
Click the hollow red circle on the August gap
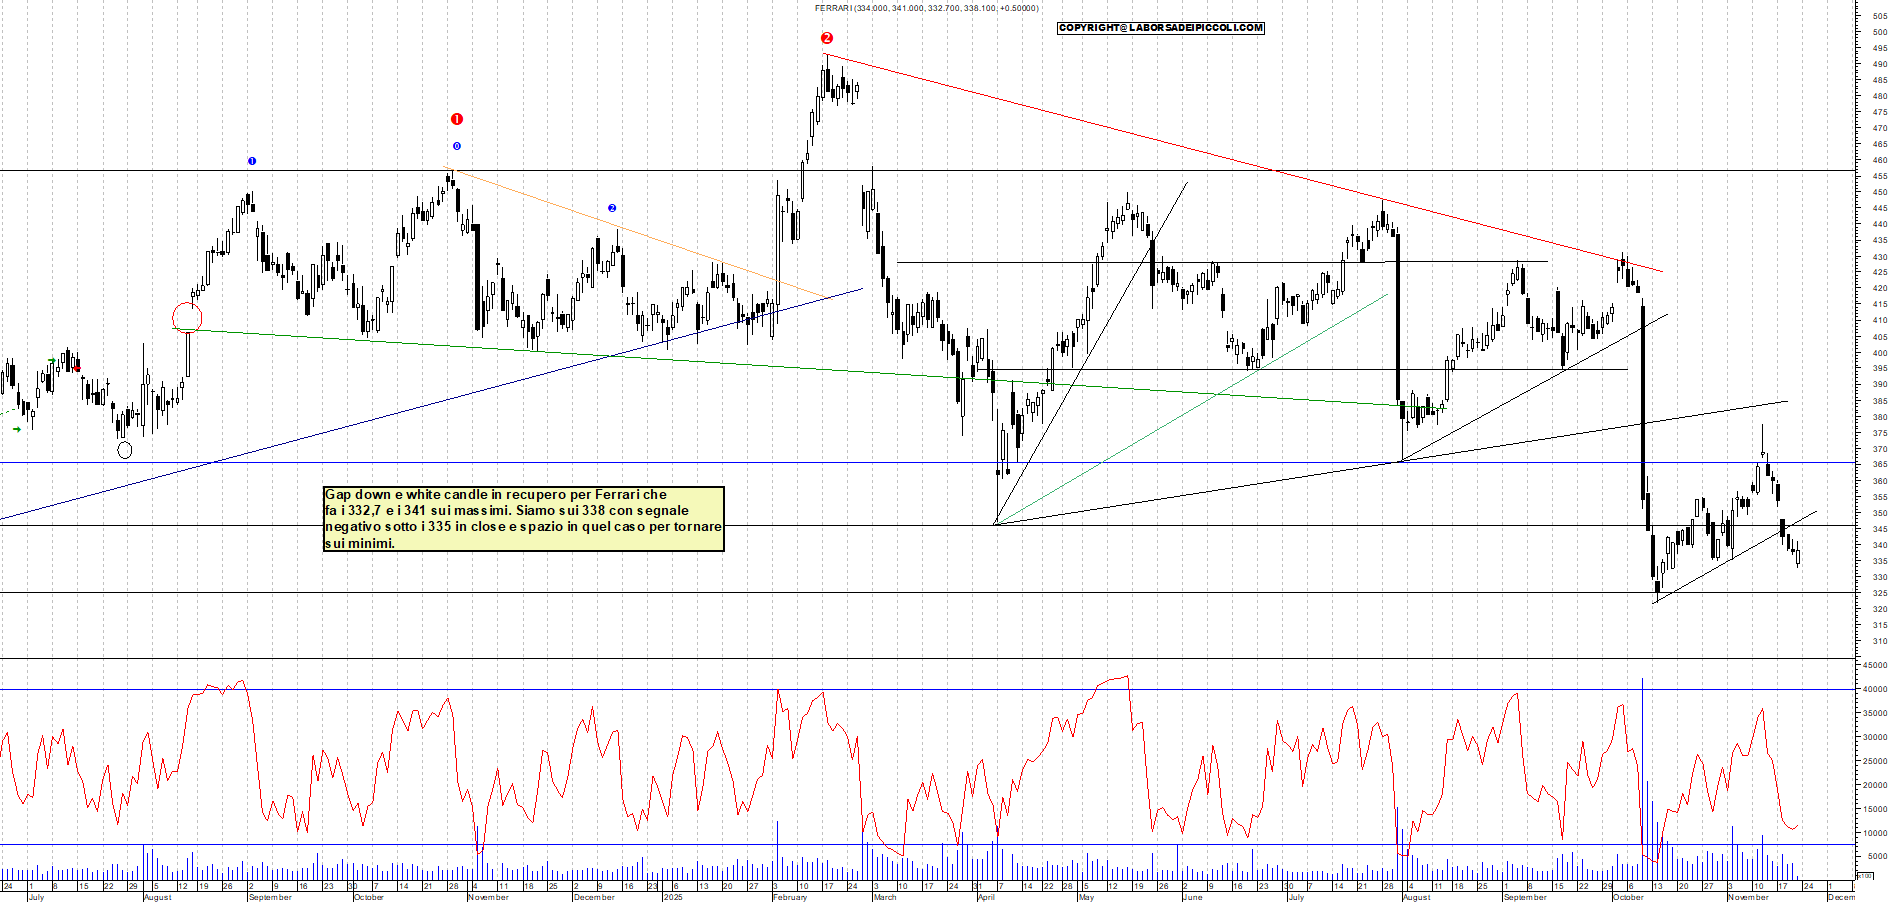pyautogui.click(x=187, y=318)
